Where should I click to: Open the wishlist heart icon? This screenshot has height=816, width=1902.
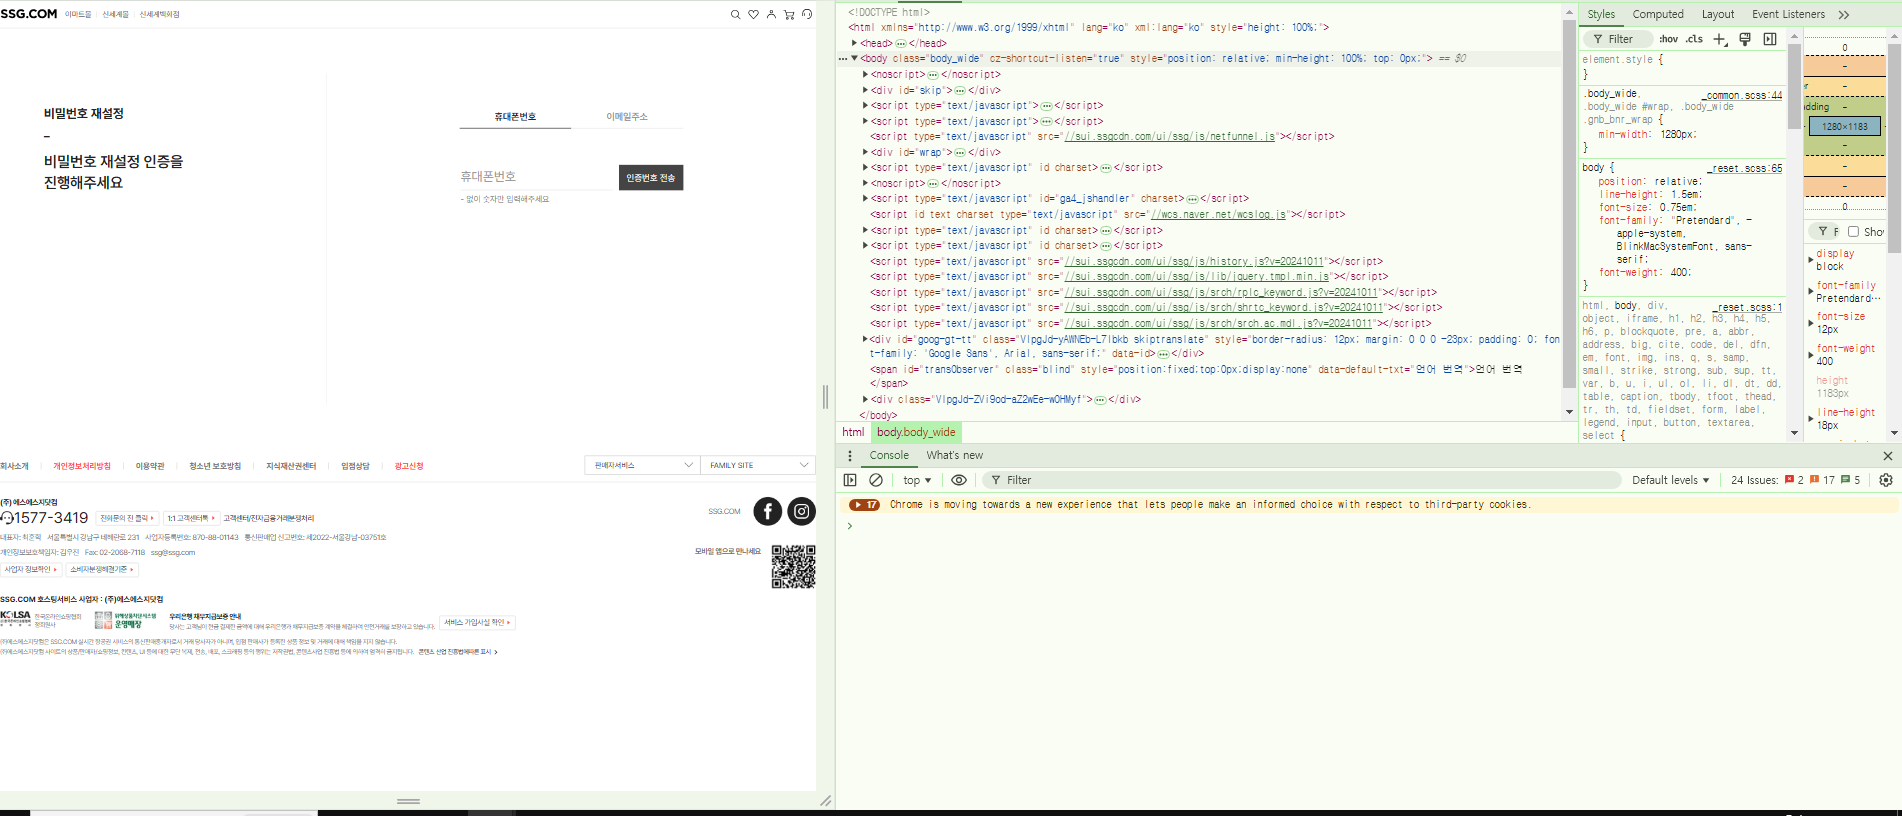coord(754,14)
